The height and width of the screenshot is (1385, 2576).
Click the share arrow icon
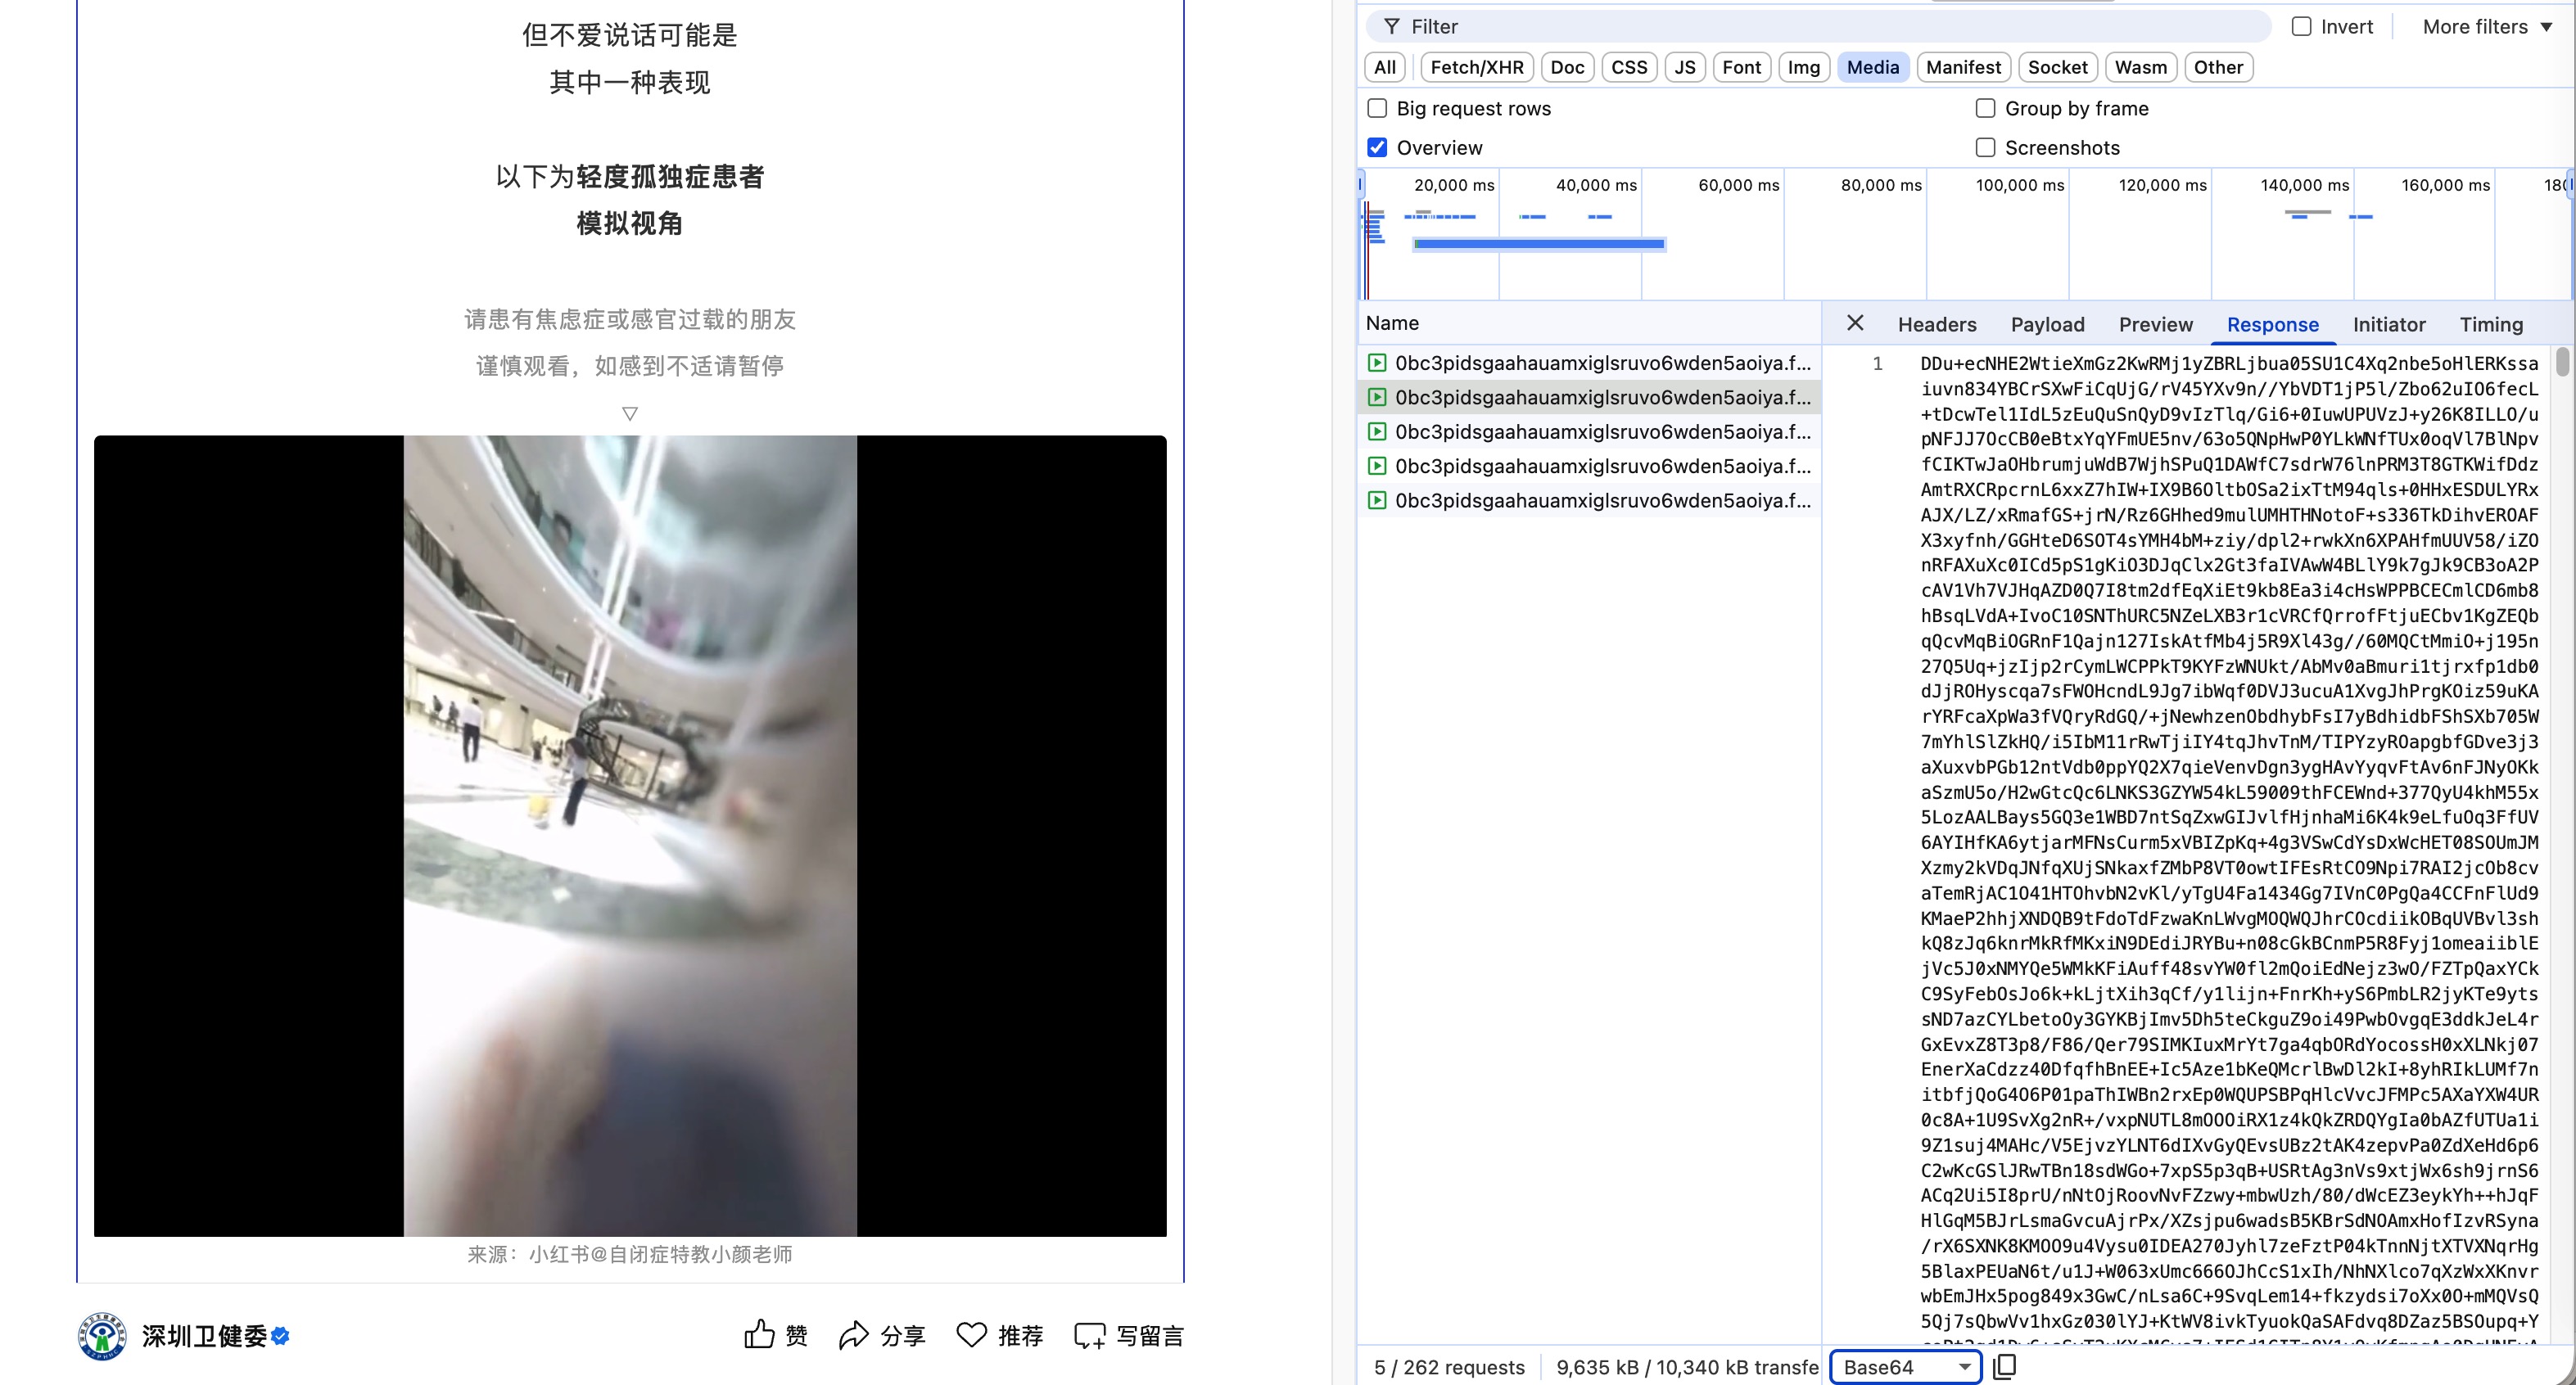coord(853,1335)
